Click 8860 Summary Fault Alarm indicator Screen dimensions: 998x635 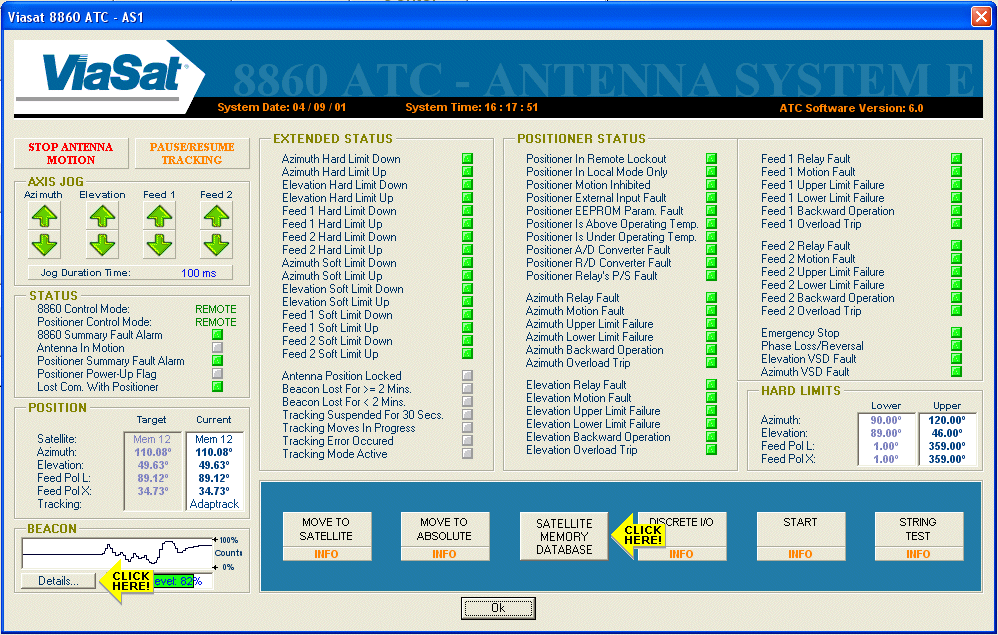(218, 335)
